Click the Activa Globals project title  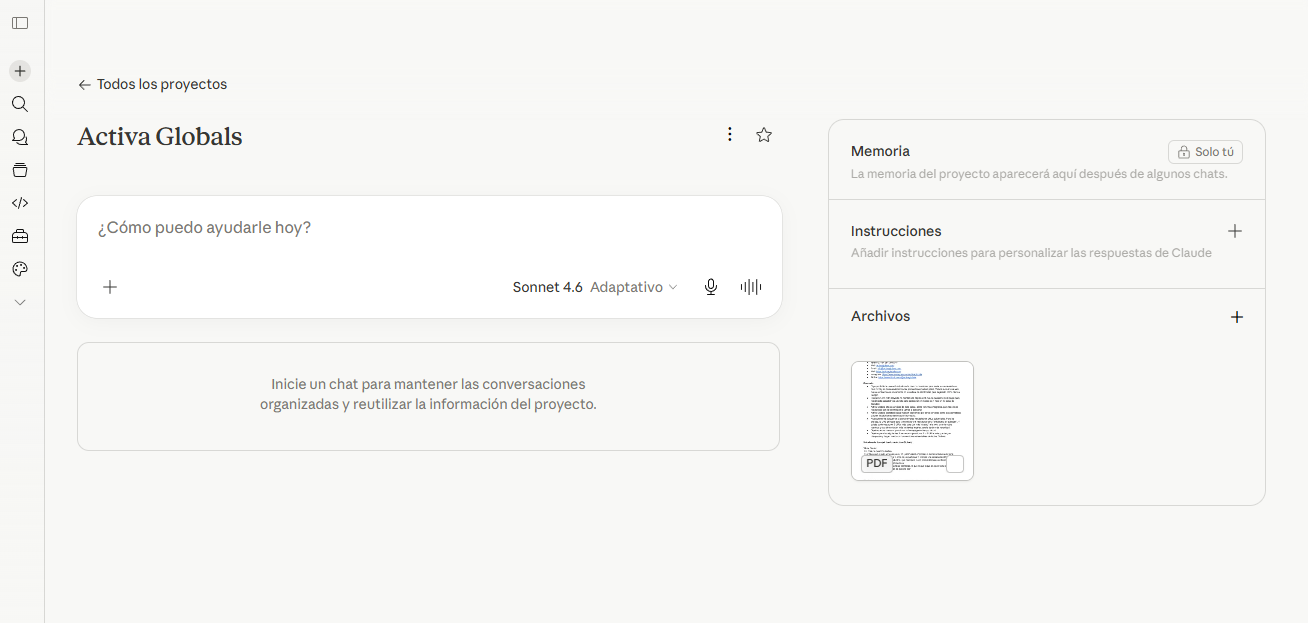click(x=160, y=136)
